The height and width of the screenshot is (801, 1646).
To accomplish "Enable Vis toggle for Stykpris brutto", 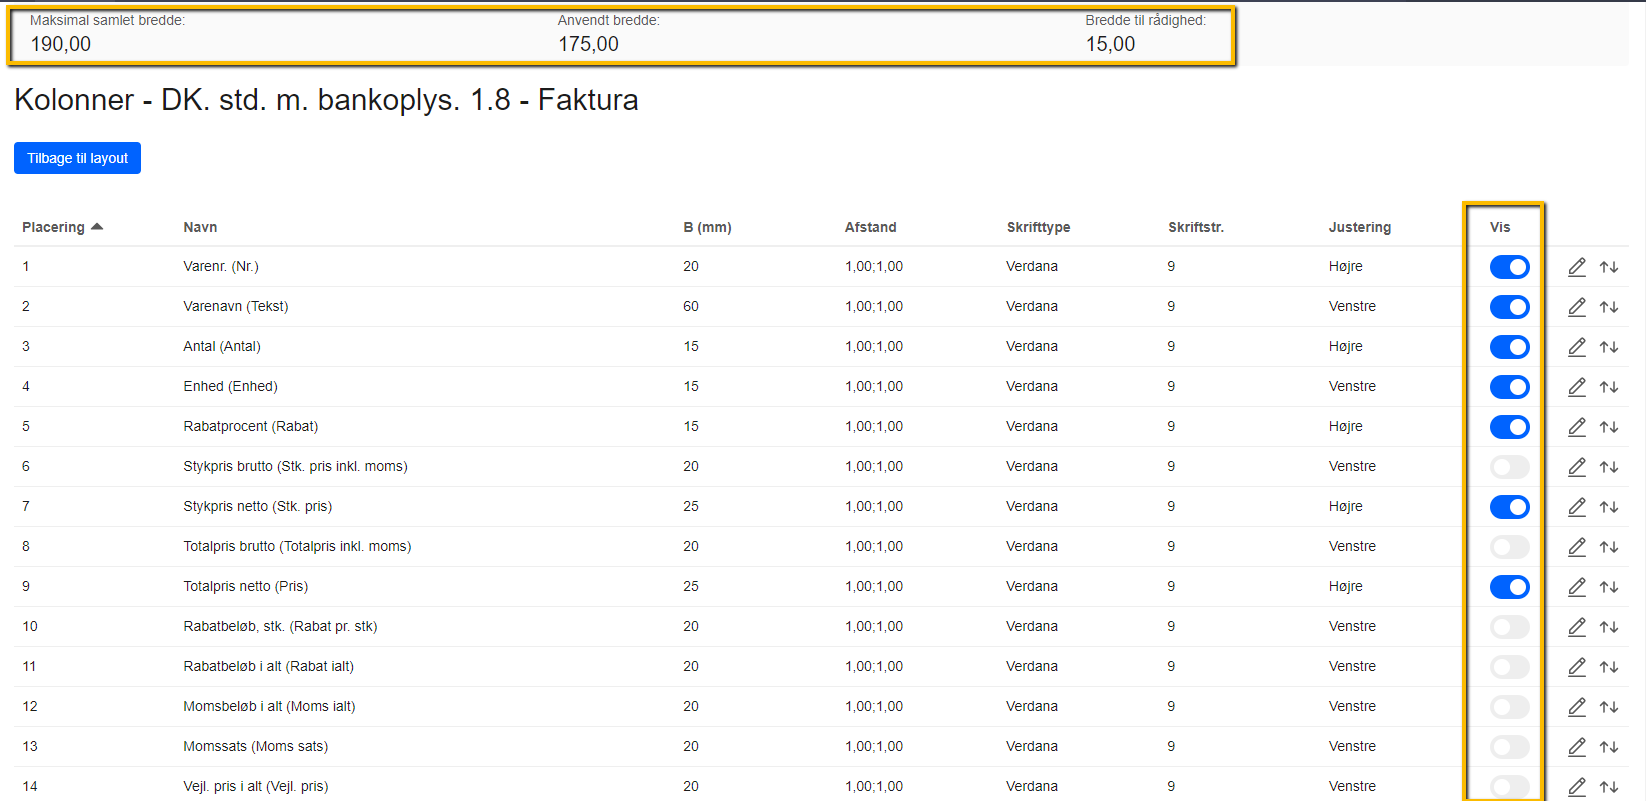I will click(1509, 467).
